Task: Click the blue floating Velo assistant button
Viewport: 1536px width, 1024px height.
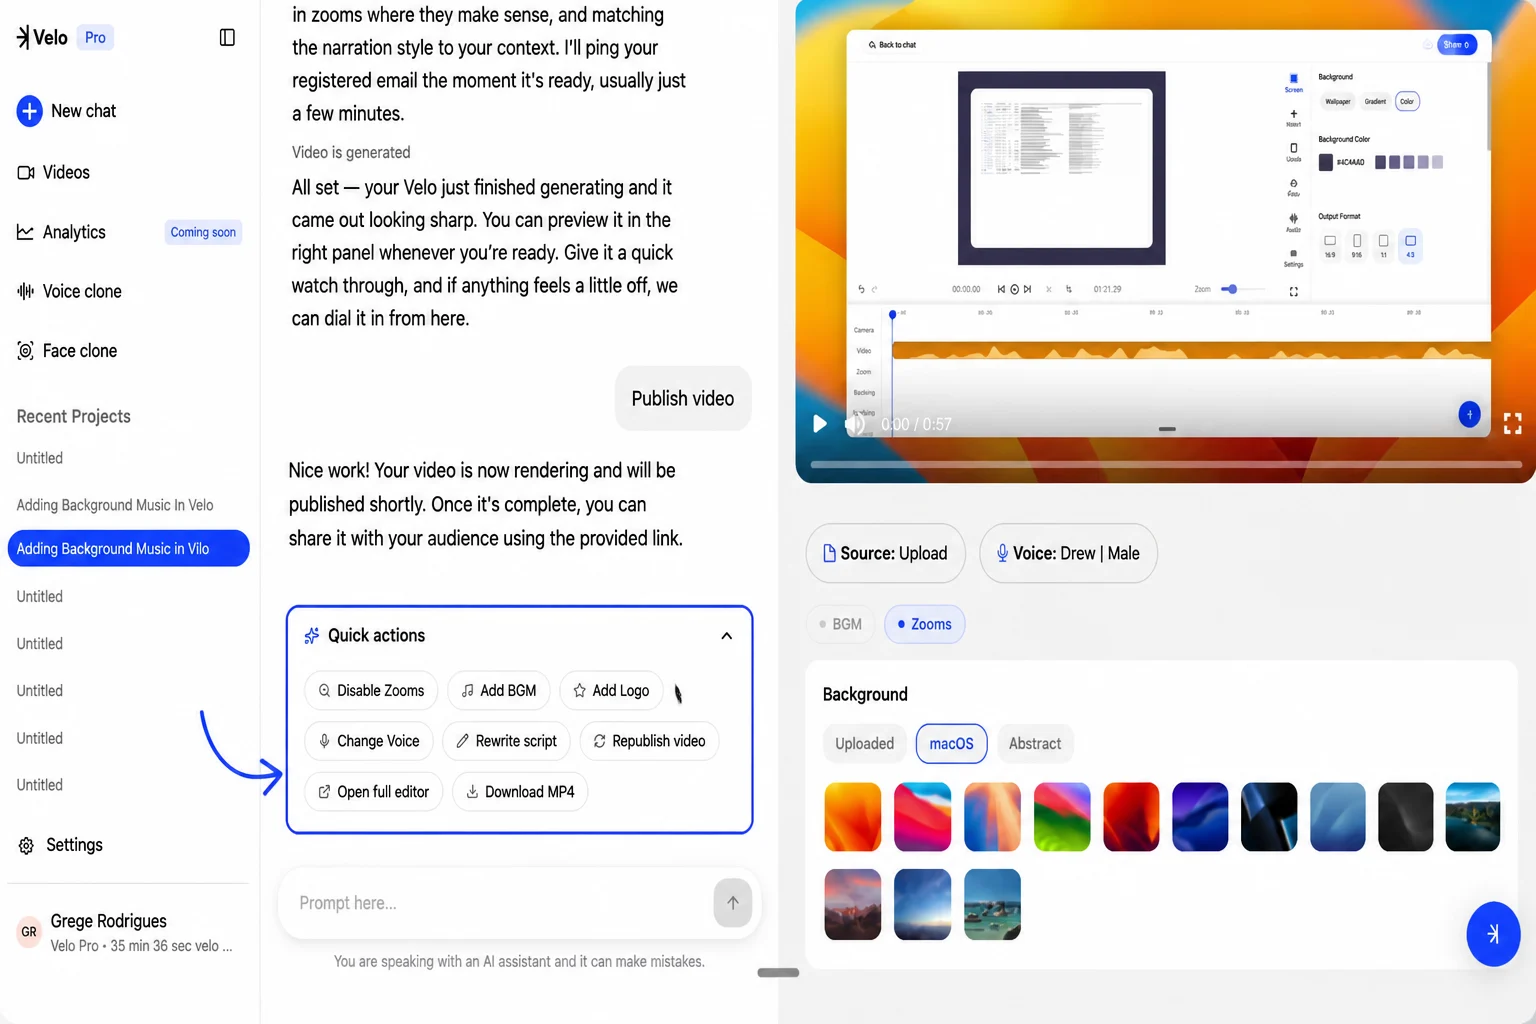Action: tap(1493, 934)
